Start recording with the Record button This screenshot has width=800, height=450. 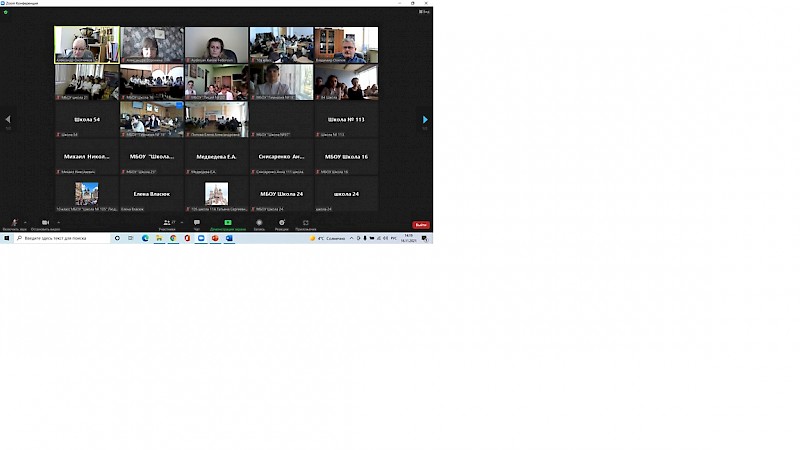pyautogui.click(x=259, y=223)
